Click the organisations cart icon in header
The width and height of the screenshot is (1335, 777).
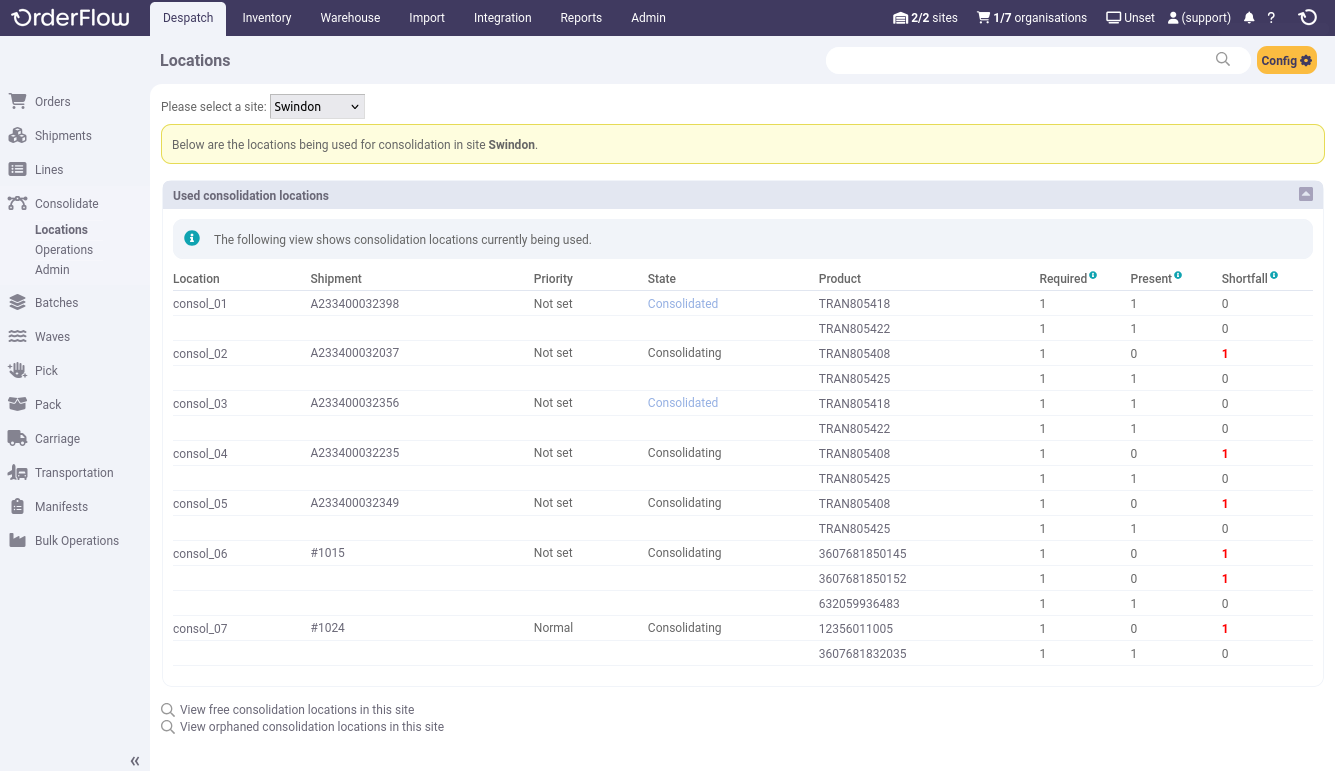[983, 18]
